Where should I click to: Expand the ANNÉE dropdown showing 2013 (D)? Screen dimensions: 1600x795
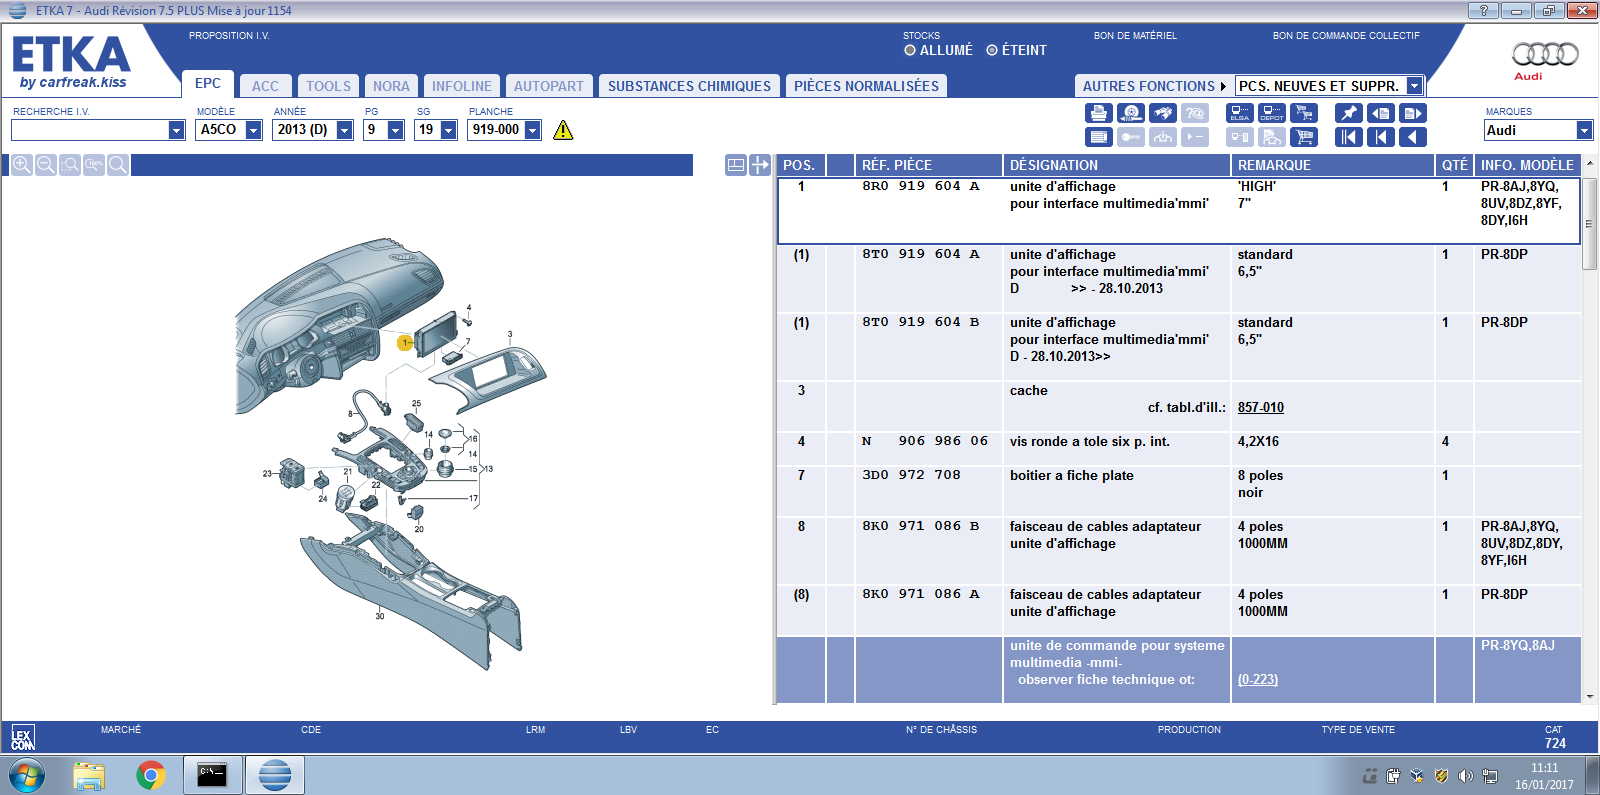pyautogui.click(x=345, y=130)
